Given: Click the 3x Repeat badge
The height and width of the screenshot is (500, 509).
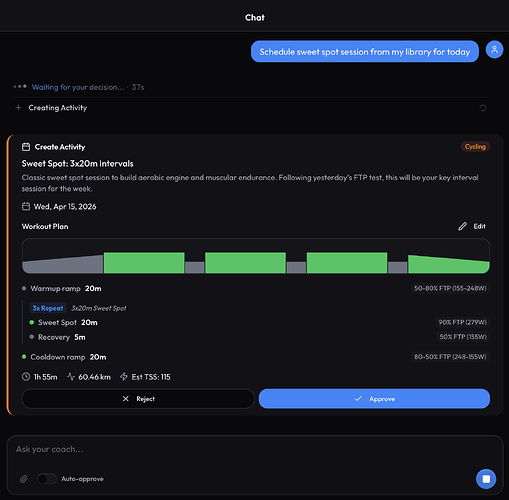Looking at the screenshot, I should tap(48, 308).
